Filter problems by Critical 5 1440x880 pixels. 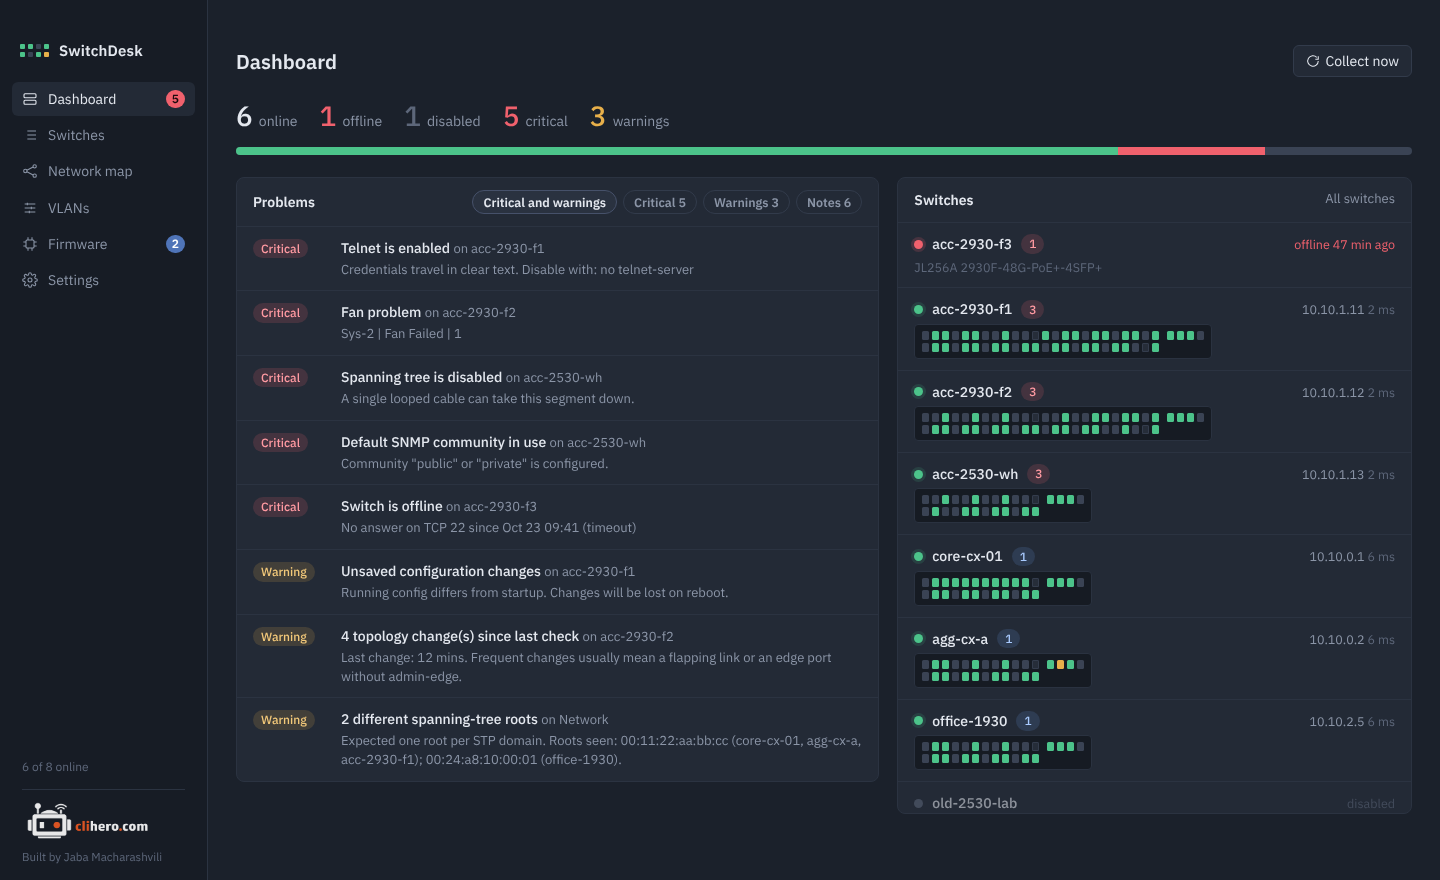660,202
